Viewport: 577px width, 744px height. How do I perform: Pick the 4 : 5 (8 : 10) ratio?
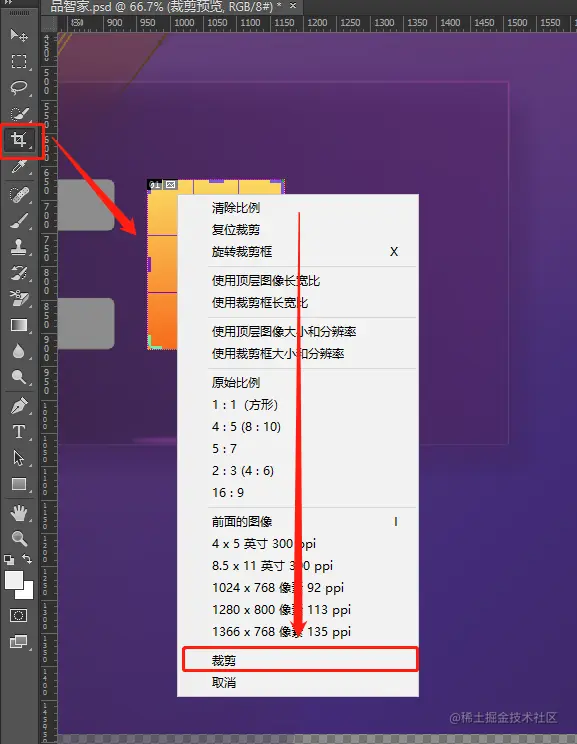pyautogui.click(x=298, y=427)
